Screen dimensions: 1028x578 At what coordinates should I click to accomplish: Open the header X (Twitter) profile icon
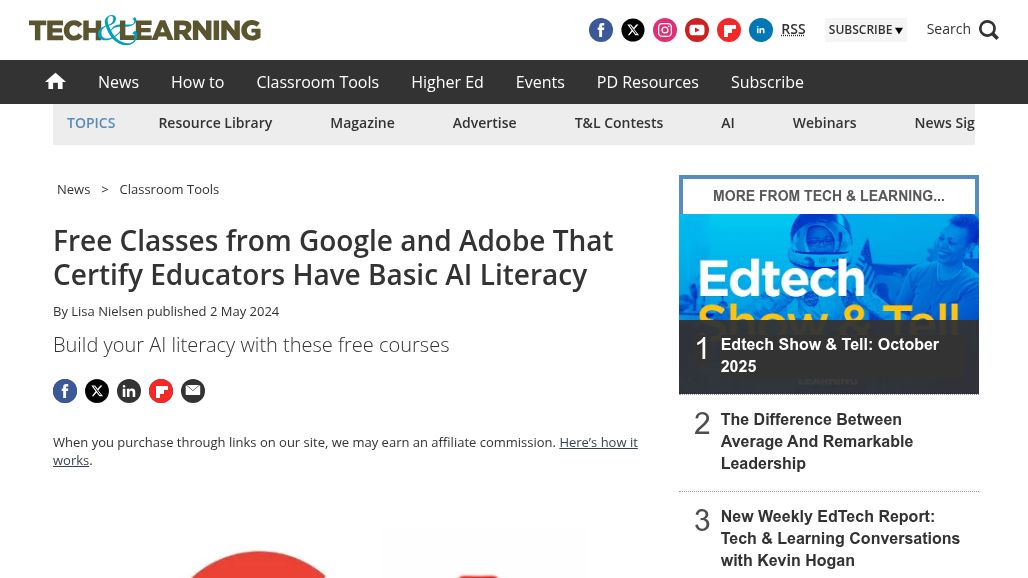633,30
